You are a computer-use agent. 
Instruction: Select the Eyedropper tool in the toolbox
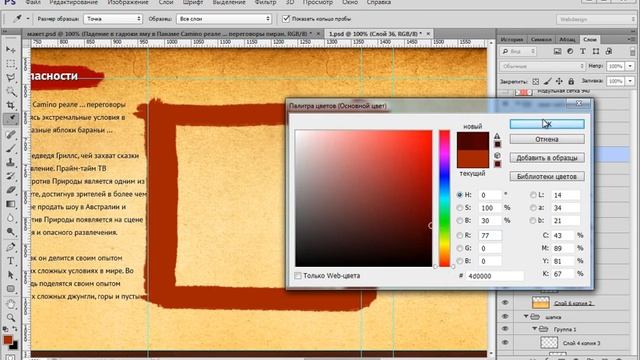pos(11,119)
